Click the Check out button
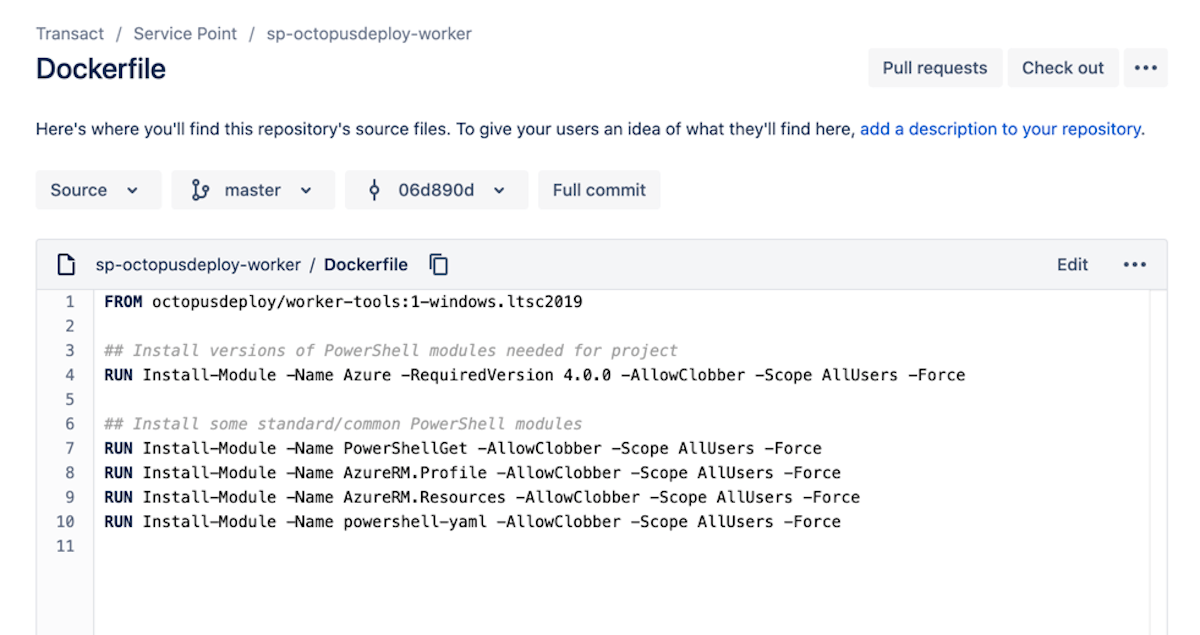The height and width of the screenshot is (635, 1200). coord(1063,67)
